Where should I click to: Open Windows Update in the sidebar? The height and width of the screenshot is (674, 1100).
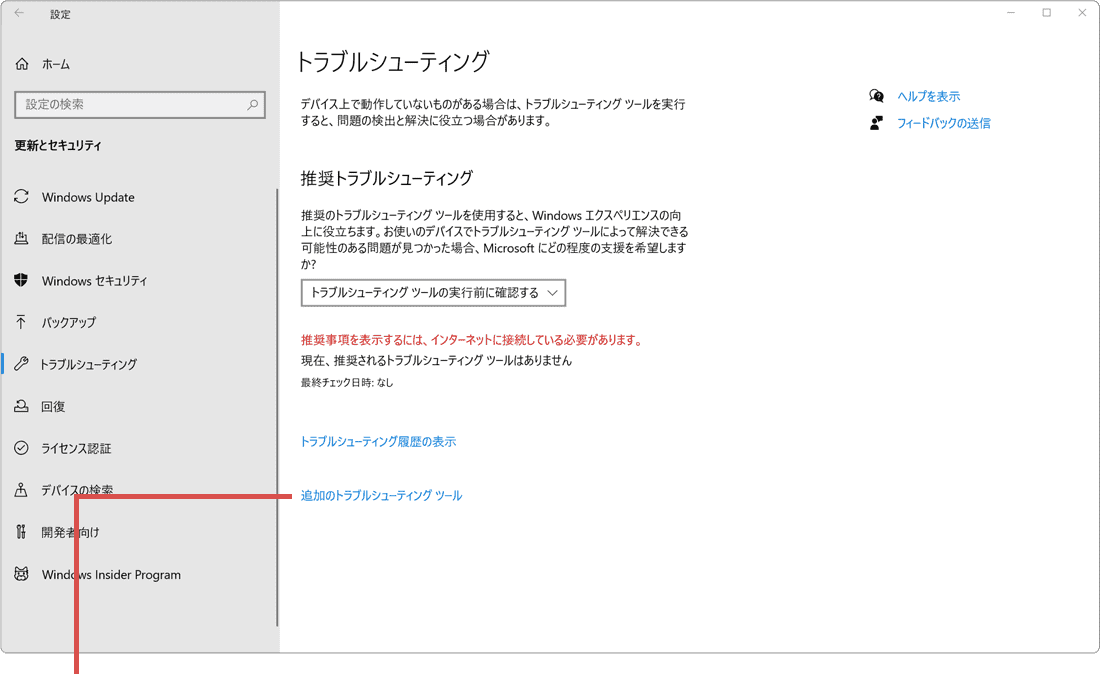coord(21,197)
